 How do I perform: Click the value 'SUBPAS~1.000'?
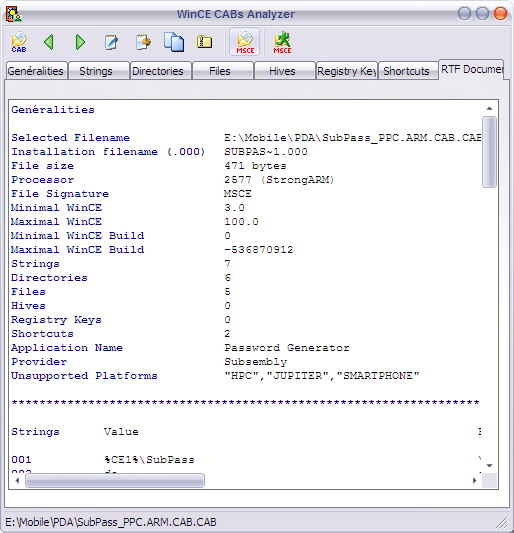(266, 152)
